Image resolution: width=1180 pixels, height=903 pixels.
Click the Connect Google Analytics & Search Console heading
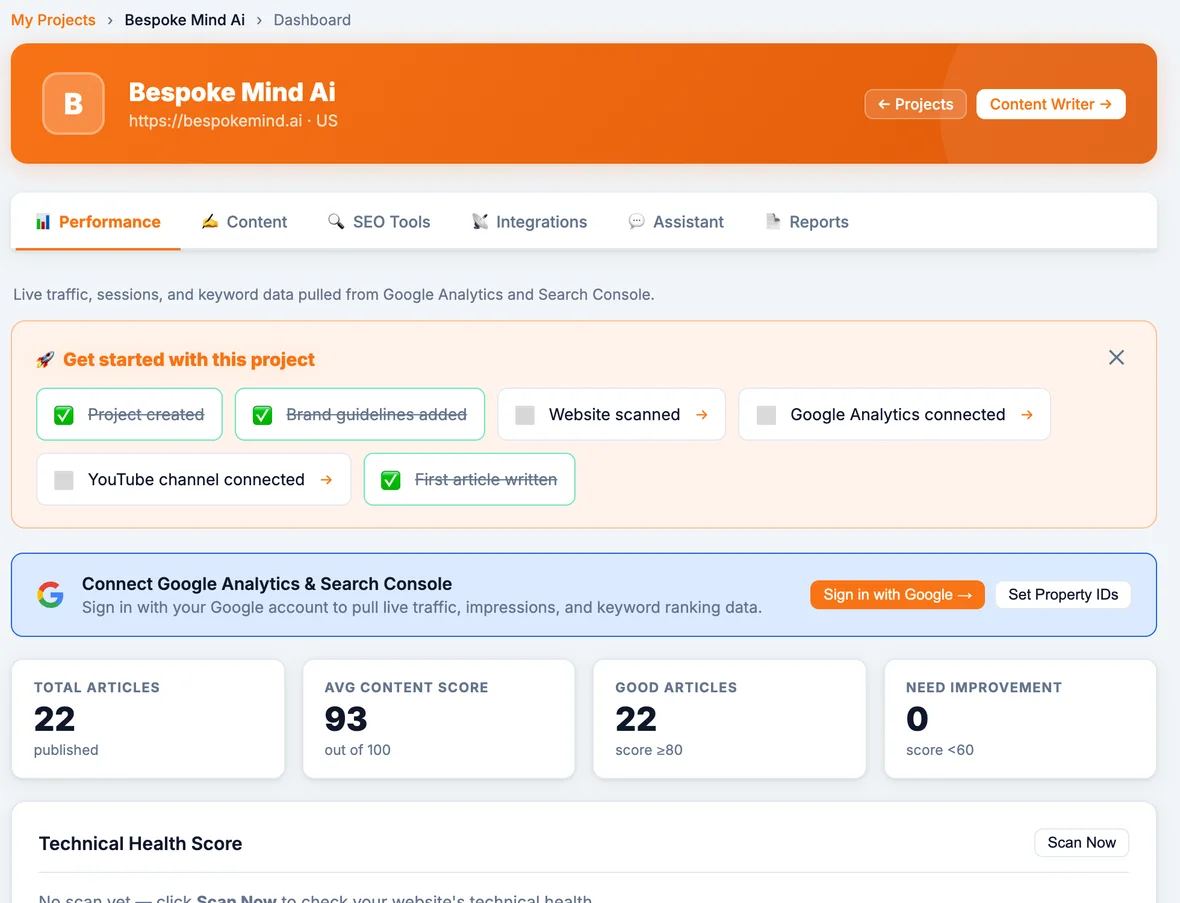266,584
